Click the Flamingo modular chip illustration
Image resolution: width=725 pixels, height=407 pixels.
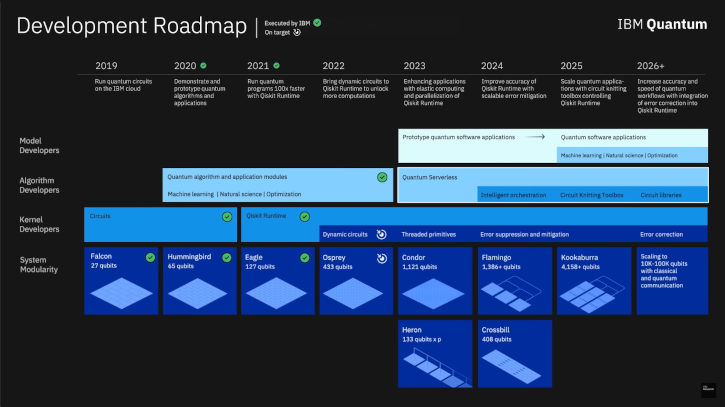click(x=511, y=293)
